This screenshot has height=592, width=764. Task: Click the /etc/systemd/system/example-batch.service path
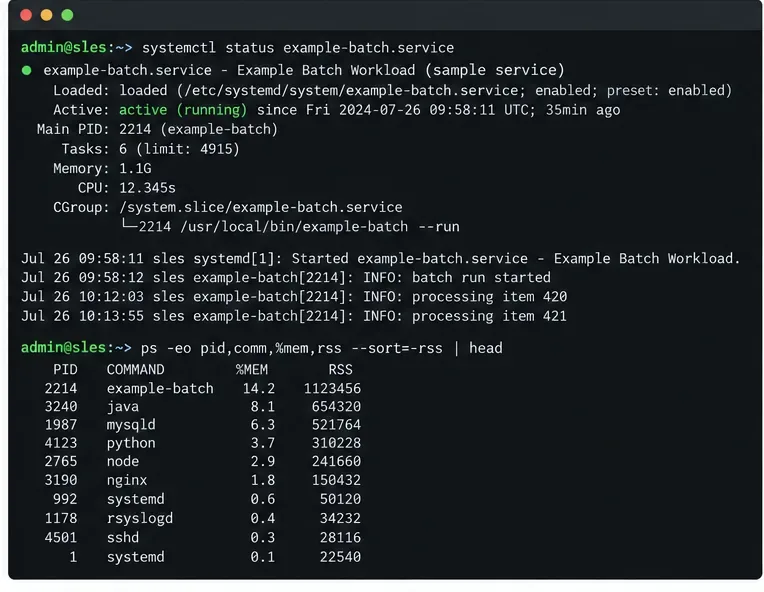pyautogui.click(x=351, y=91)
